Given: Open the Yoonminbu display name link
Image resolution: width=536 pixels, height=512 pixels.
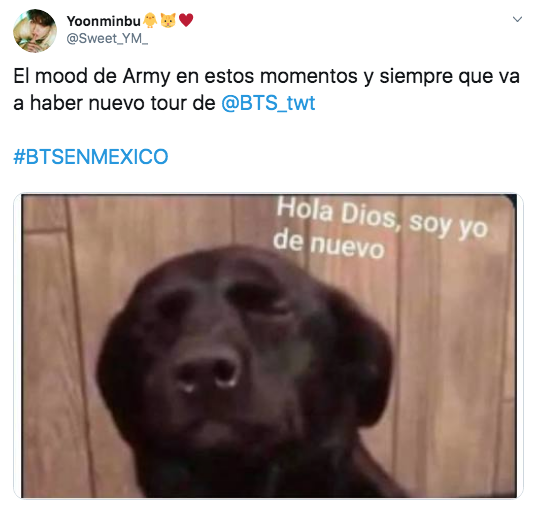Looking at the screenshot, I should (104, 21).
